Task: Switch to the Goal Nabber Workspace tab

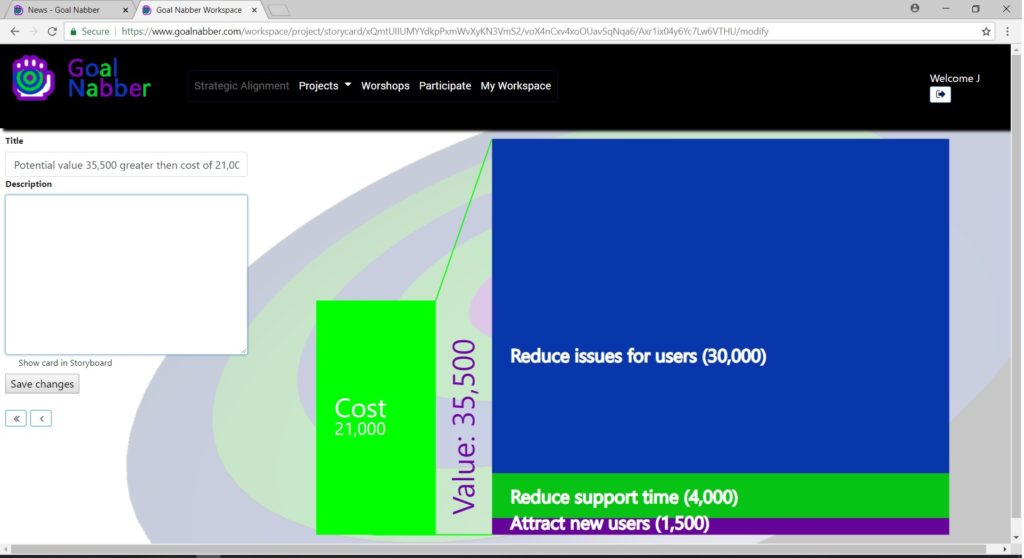Action: pyautogui.click(x=198, y=10)
